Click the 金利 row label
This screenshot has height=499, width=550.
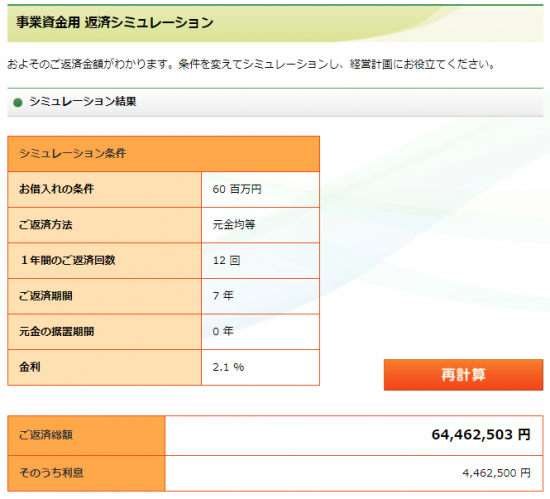point(30,367)
